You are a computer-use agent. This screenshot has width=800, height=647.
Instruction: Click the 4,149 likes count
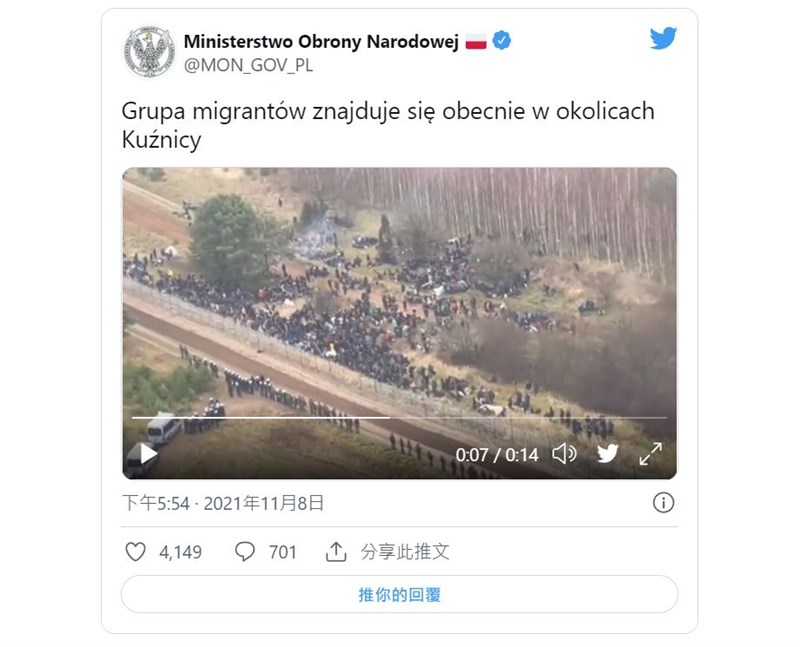181,552
